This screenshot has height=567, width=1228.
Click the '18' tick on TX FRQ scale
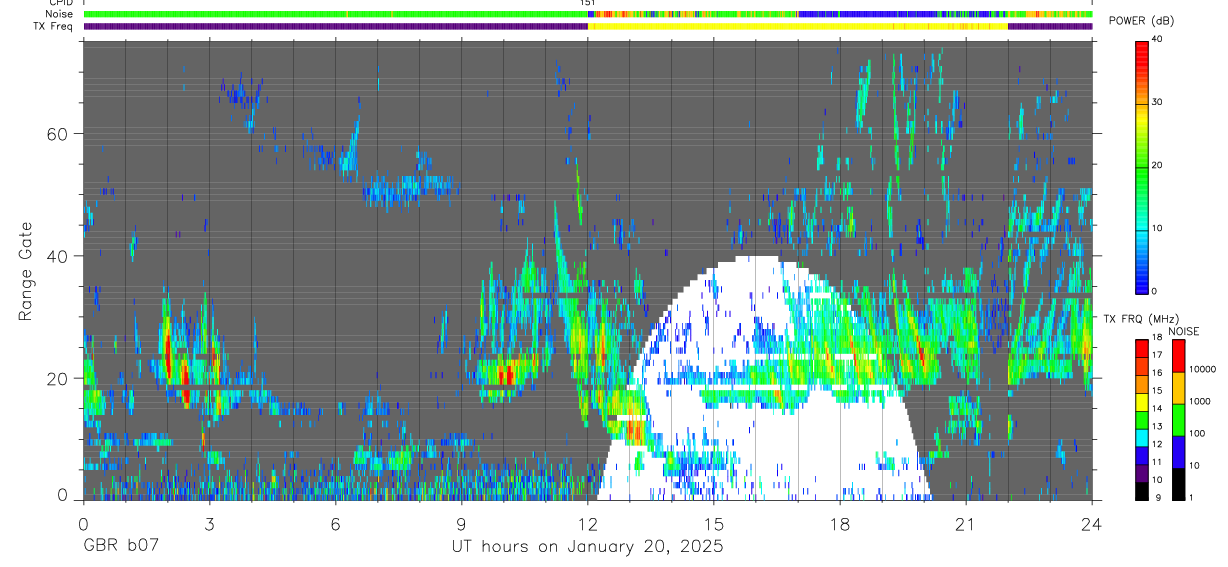(1158, 339)
